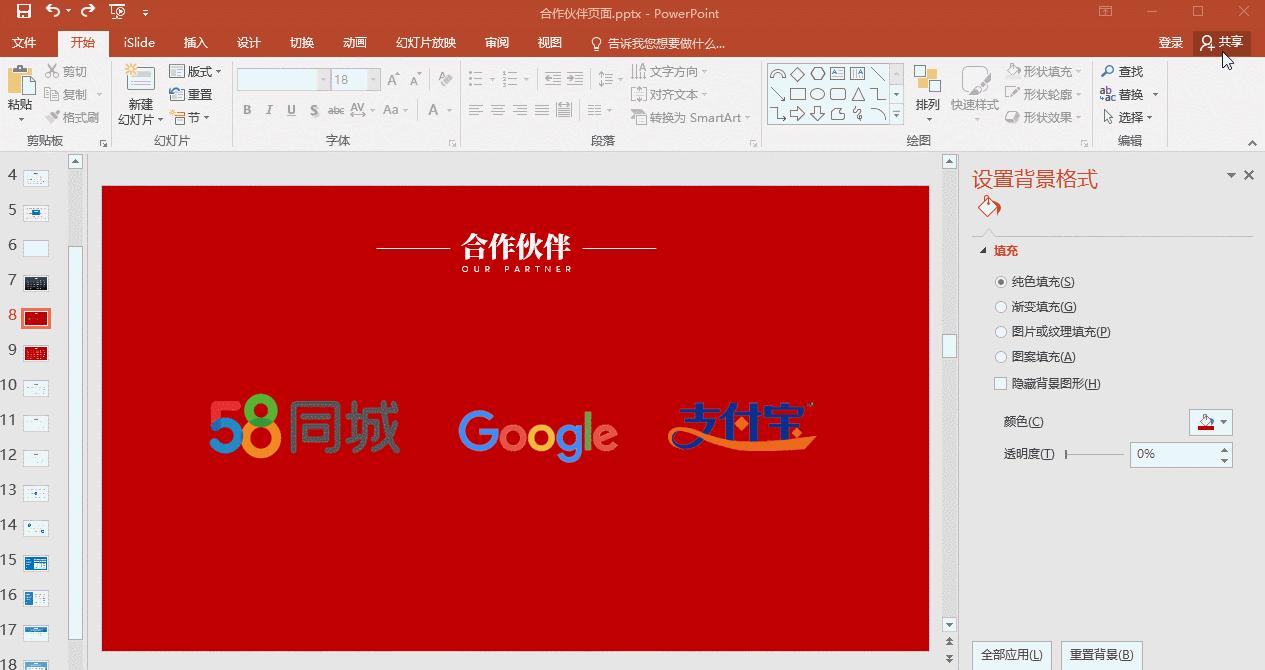
Task: Click the Reset (重置) slide icon
Action: [x=177, y=94]
